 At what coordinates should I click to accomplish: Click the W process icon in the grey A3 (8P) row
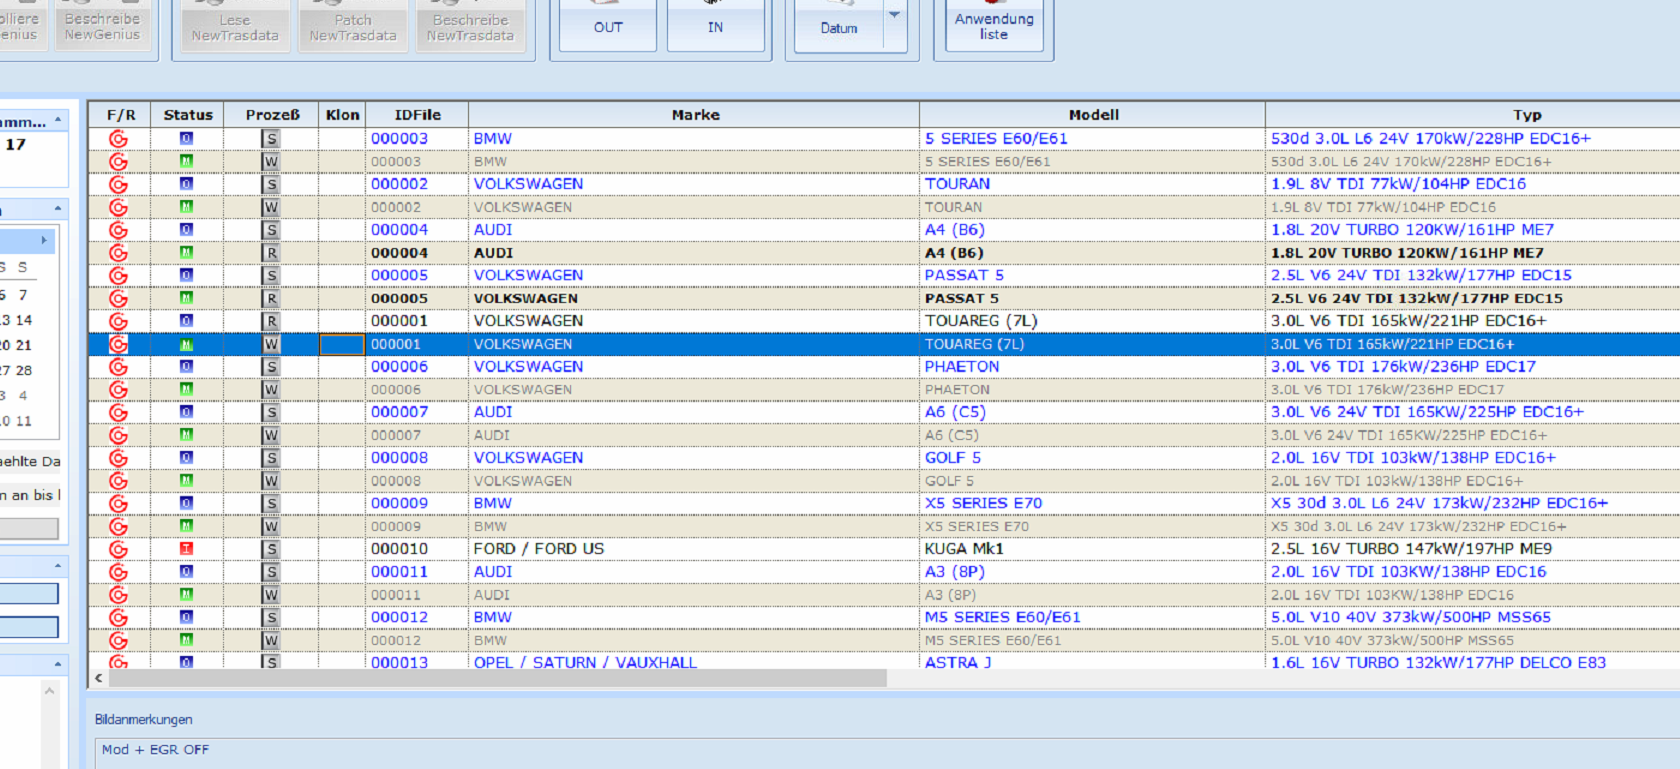click(x=271, y=595)
